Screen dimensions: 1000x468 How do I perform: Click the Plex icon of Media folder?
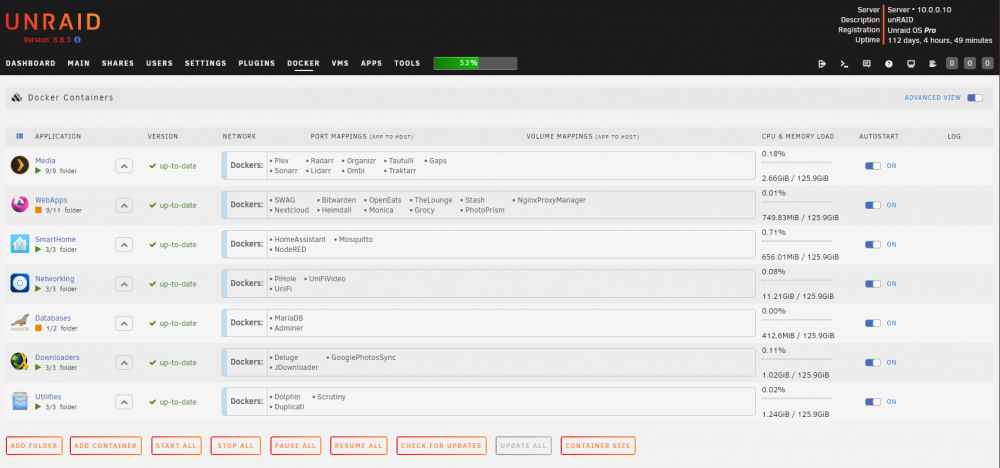[20, 165]
